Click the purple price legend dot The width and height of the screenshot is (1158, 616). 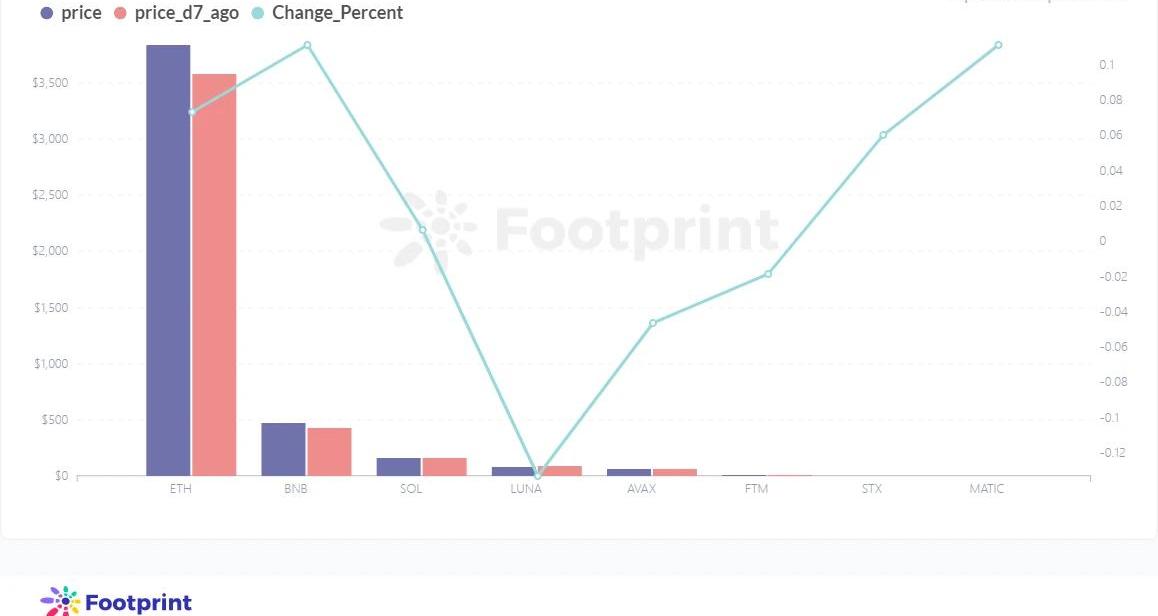coord(47,13)
